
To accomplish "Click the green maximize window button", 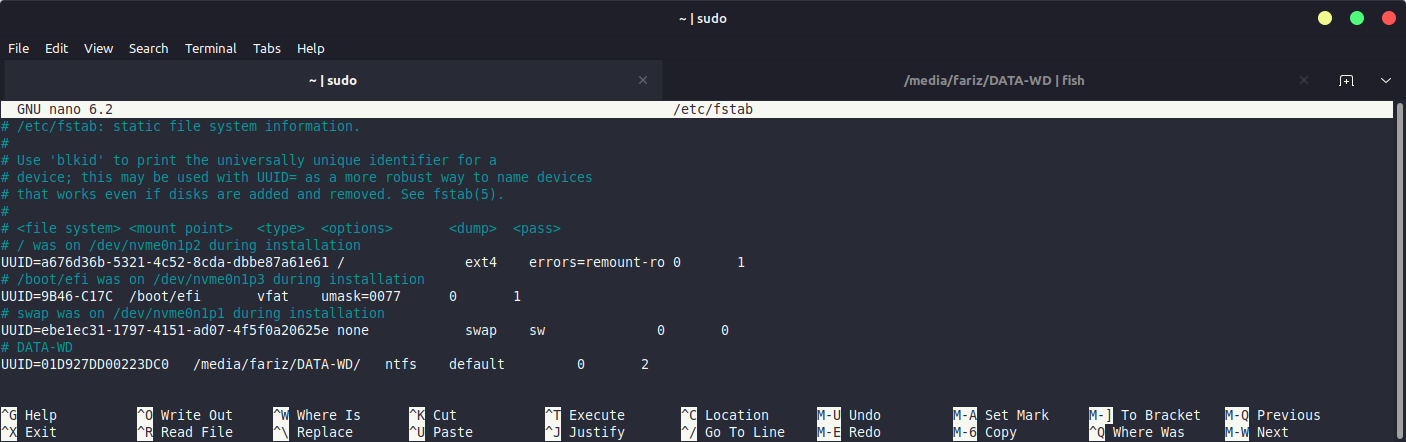I will [x=1357, y=18].
